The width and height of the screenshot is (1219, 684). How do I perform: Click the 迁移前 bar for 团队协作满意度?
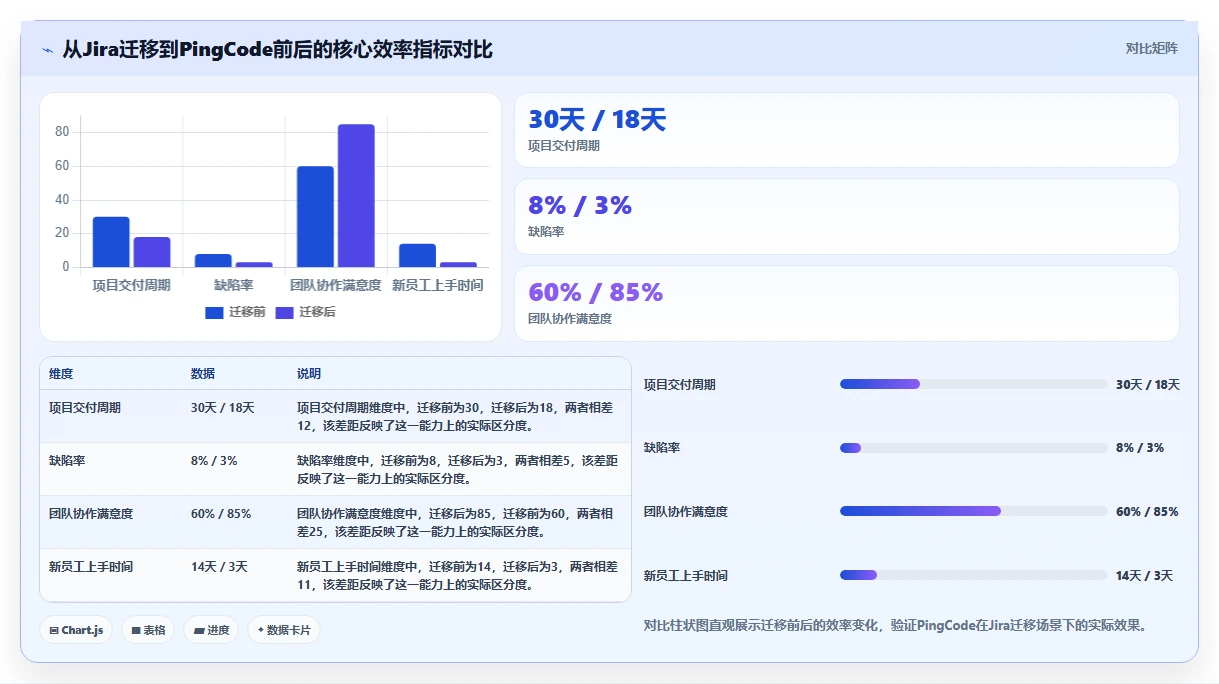point(315,217)
